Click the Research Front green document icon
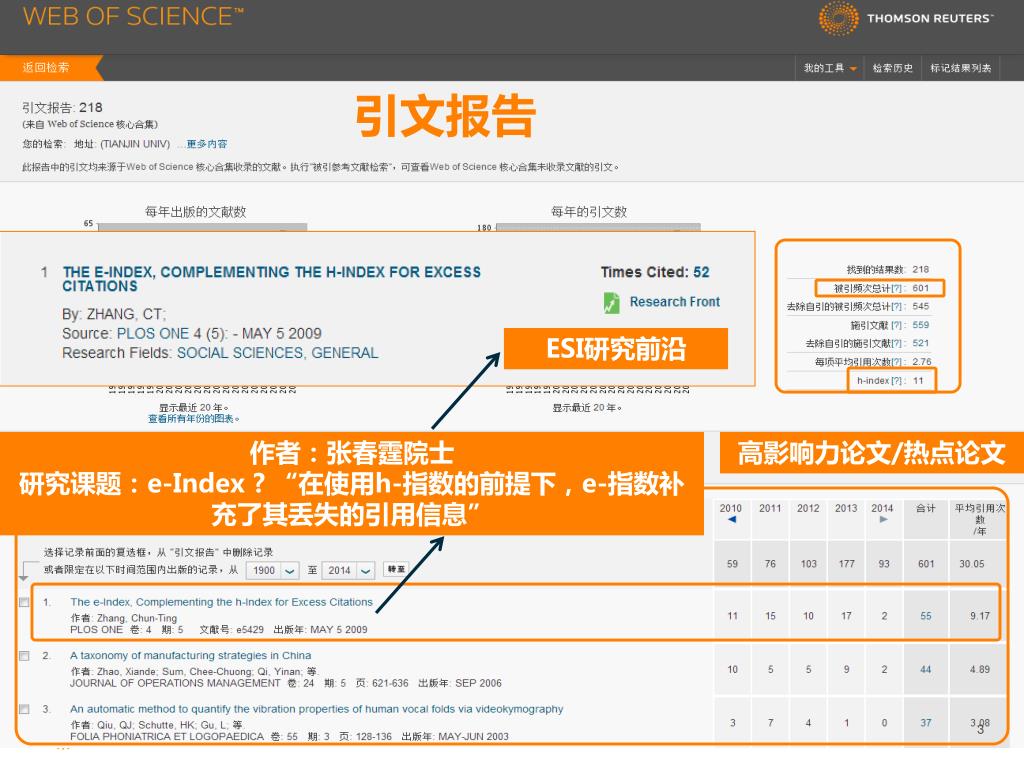This screenshot has height=768, width=1024. coord(611,302)
